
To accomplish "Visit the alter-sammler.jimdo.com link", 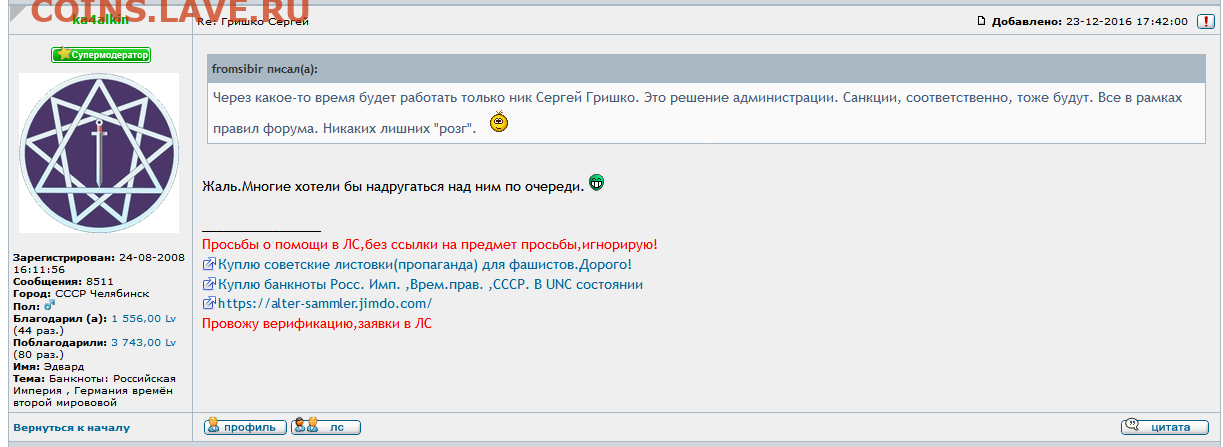I will (x=324, y=303).
